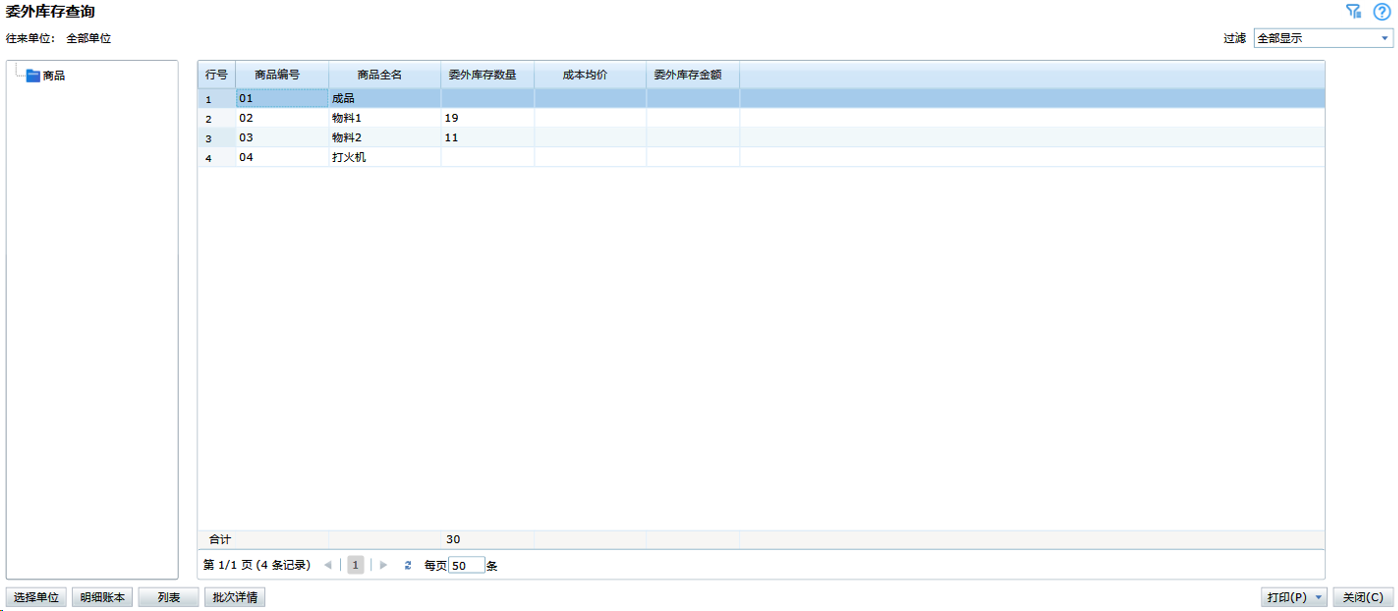Expand the 打印(P) dropdown arrow
Screen dimensions: 1398x611
pos(1319,598)
